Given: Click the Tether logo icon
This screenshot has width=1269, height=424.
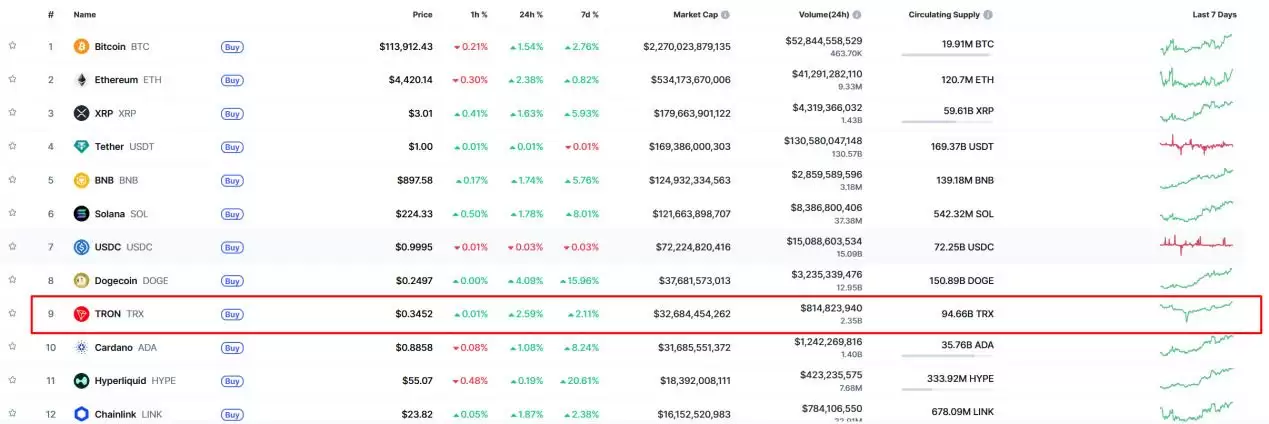Looking at the screenshot, I should click(x=82, y=147).
